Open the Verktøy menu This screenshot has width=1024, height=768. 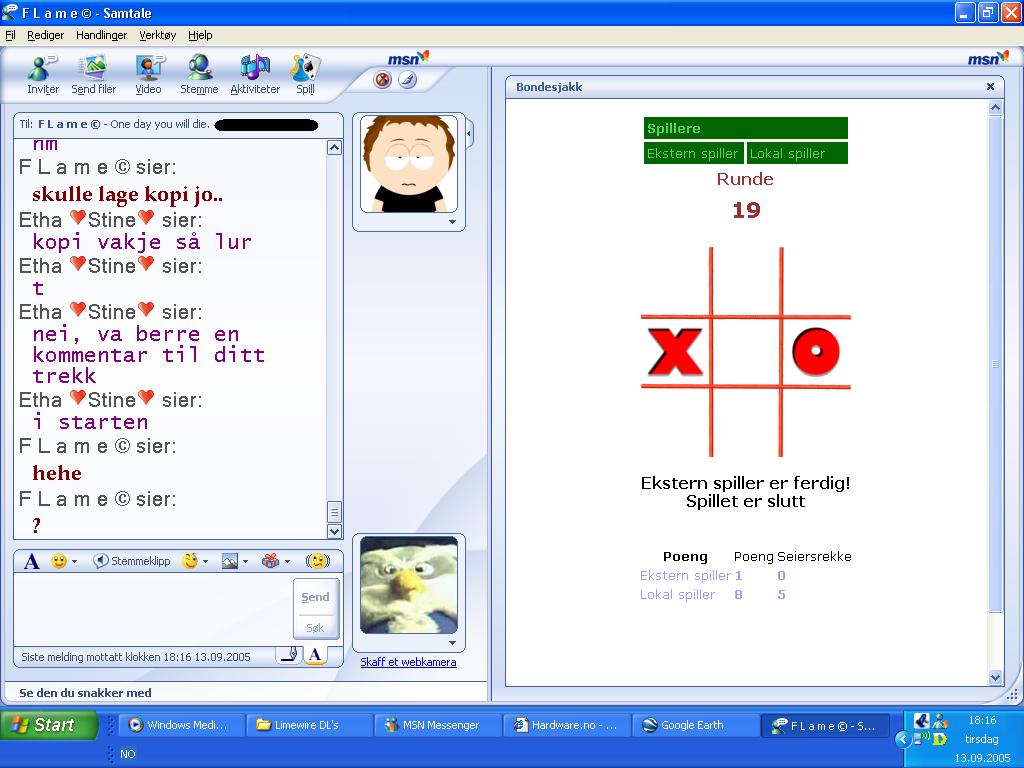157,35
